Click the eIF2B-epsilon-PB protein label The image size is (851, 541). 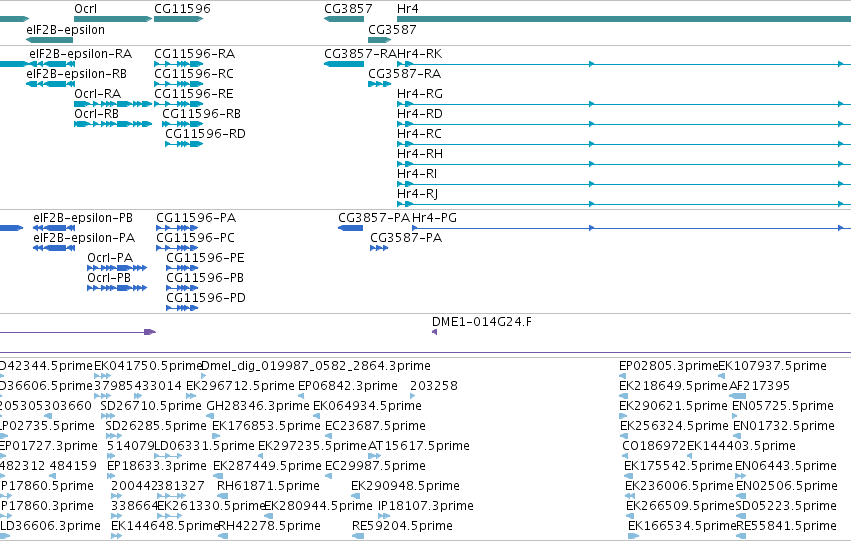pos(83,218)
